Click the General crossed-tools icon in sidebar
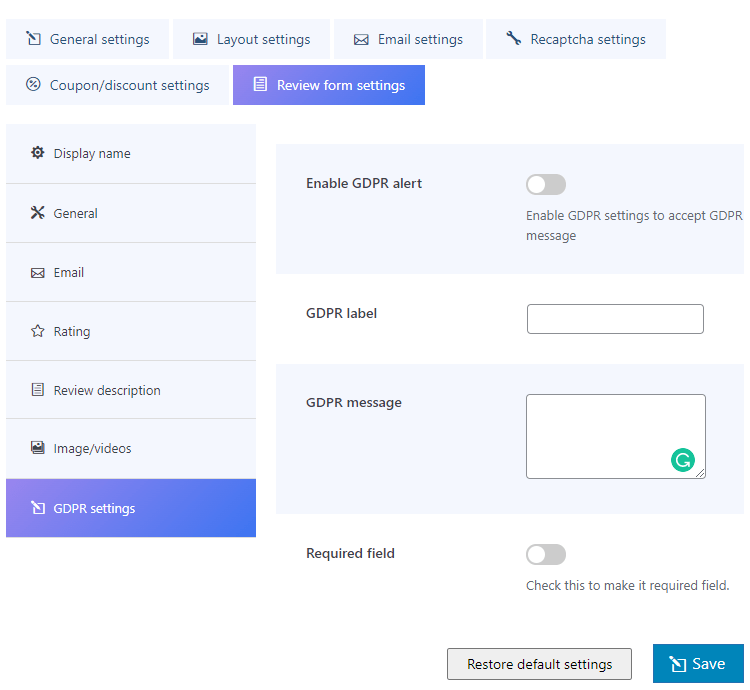The width and height of the screenshot is (750, 690). pyautogui.click(x=37, y=212)
